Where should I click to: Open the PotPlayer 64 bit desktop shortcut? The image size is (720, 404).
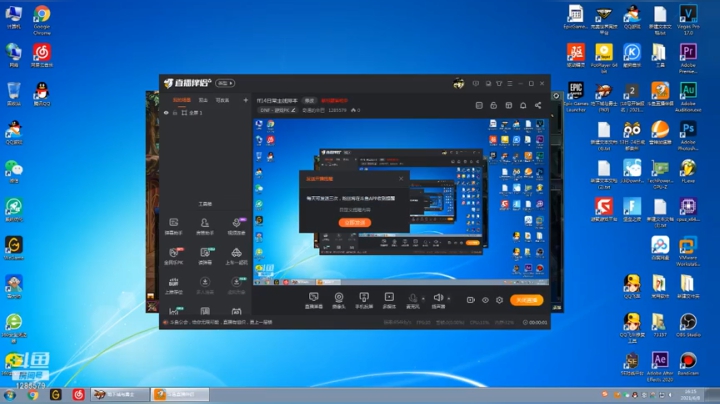pyautogui.click(x=604, y=58)
